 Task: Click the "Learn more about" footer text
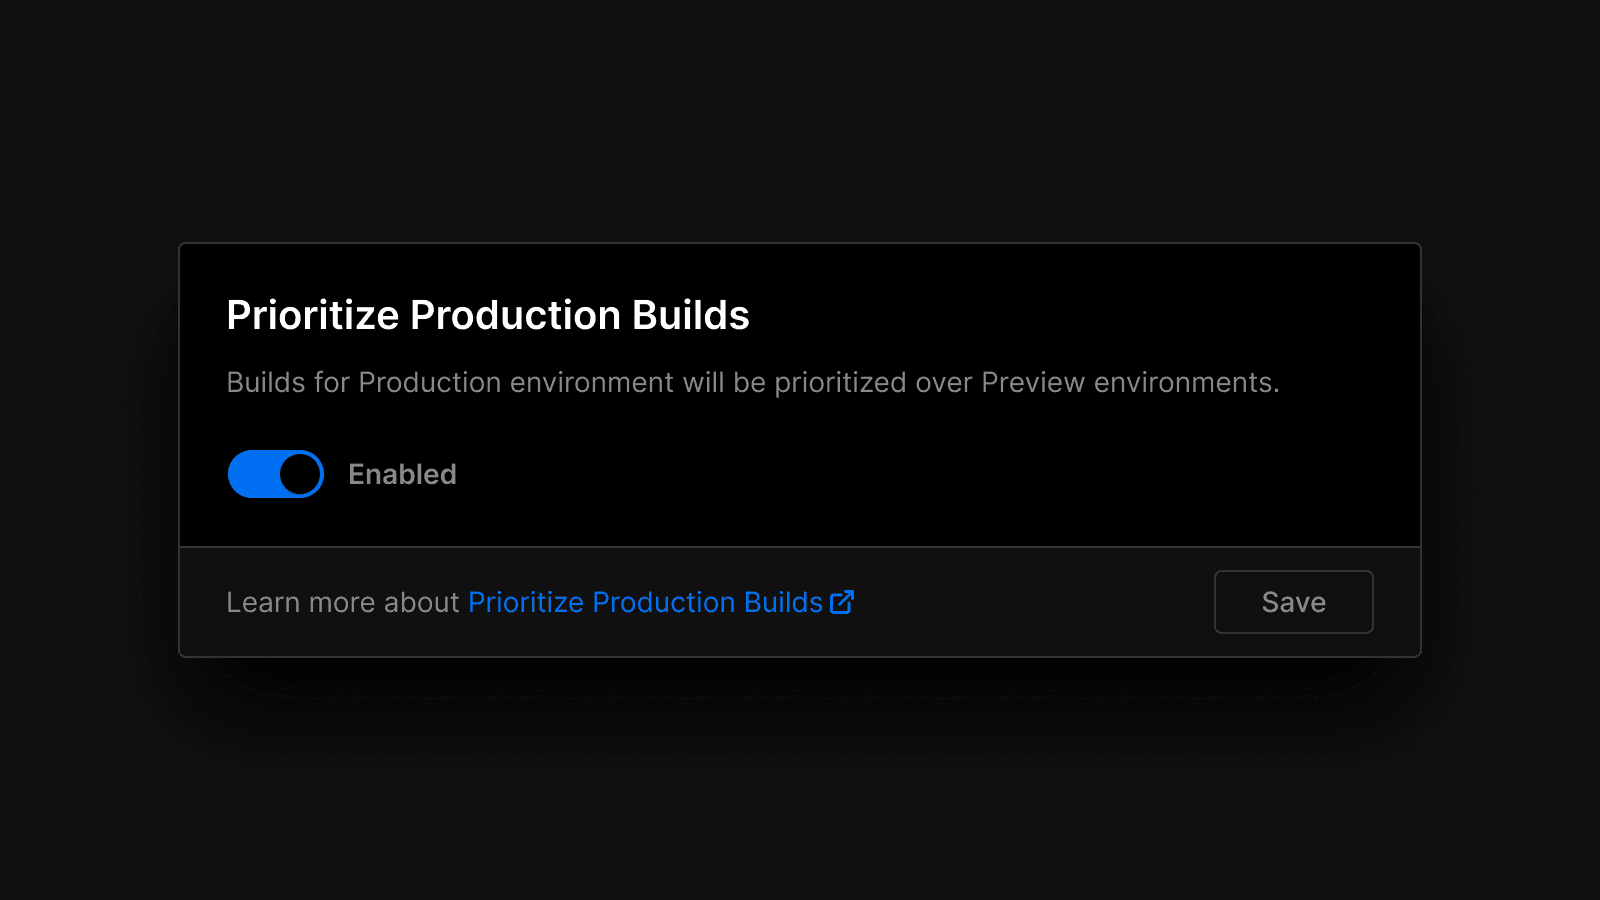342,602
